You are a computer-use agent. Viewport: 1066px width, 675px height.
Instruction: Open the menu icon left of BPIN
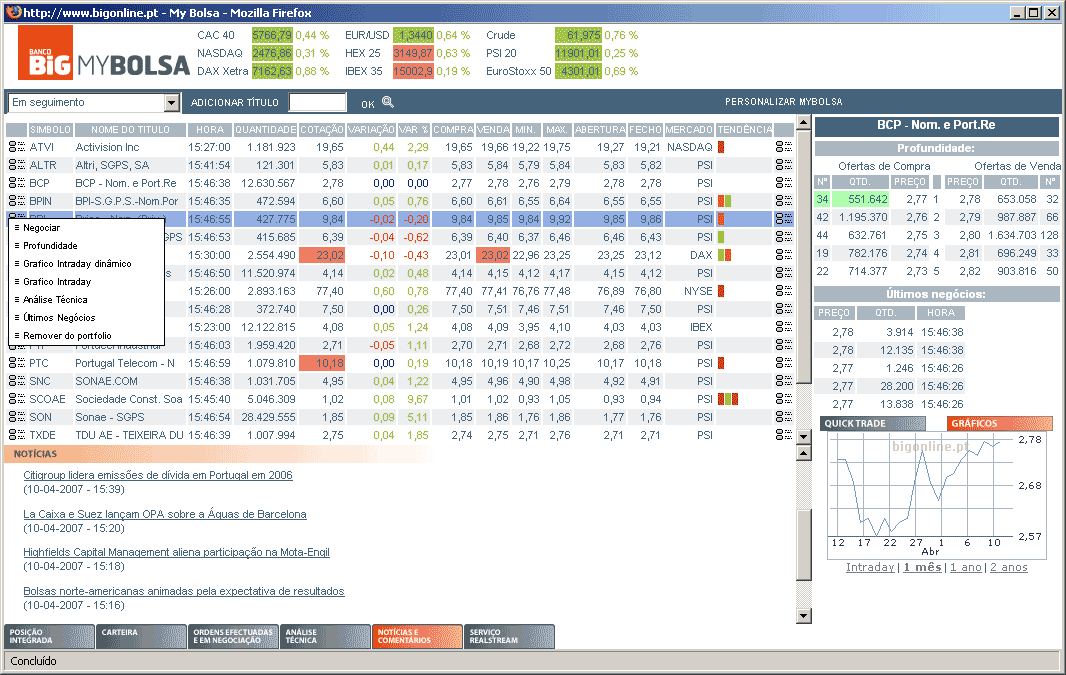tap(16, 201)
